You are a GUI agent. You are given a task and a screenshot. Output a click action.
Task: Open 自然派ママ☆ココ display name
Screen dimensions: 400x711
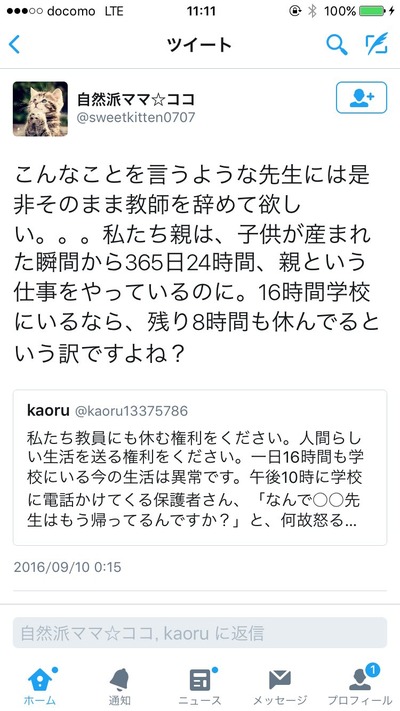coord(136,98)
